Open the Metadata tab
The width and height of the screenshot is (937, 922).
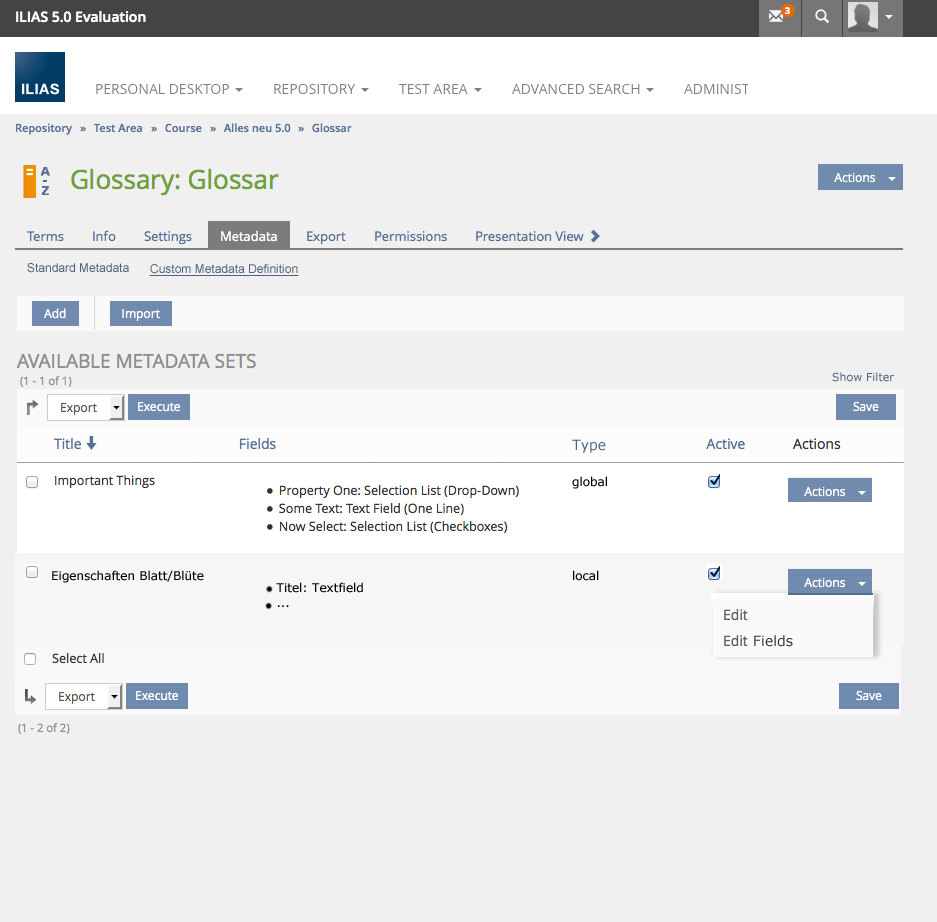249,235
